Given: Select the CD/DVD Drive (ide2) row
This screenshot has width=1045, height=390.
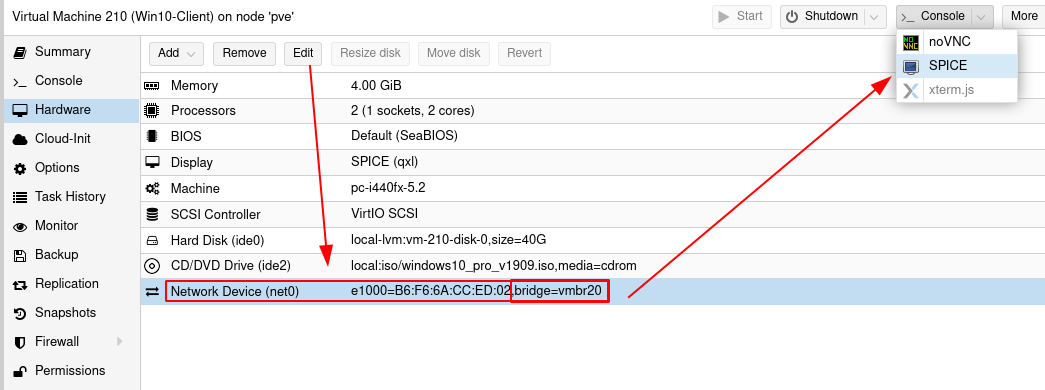Looking at the screenshot, I should [592, 265].
